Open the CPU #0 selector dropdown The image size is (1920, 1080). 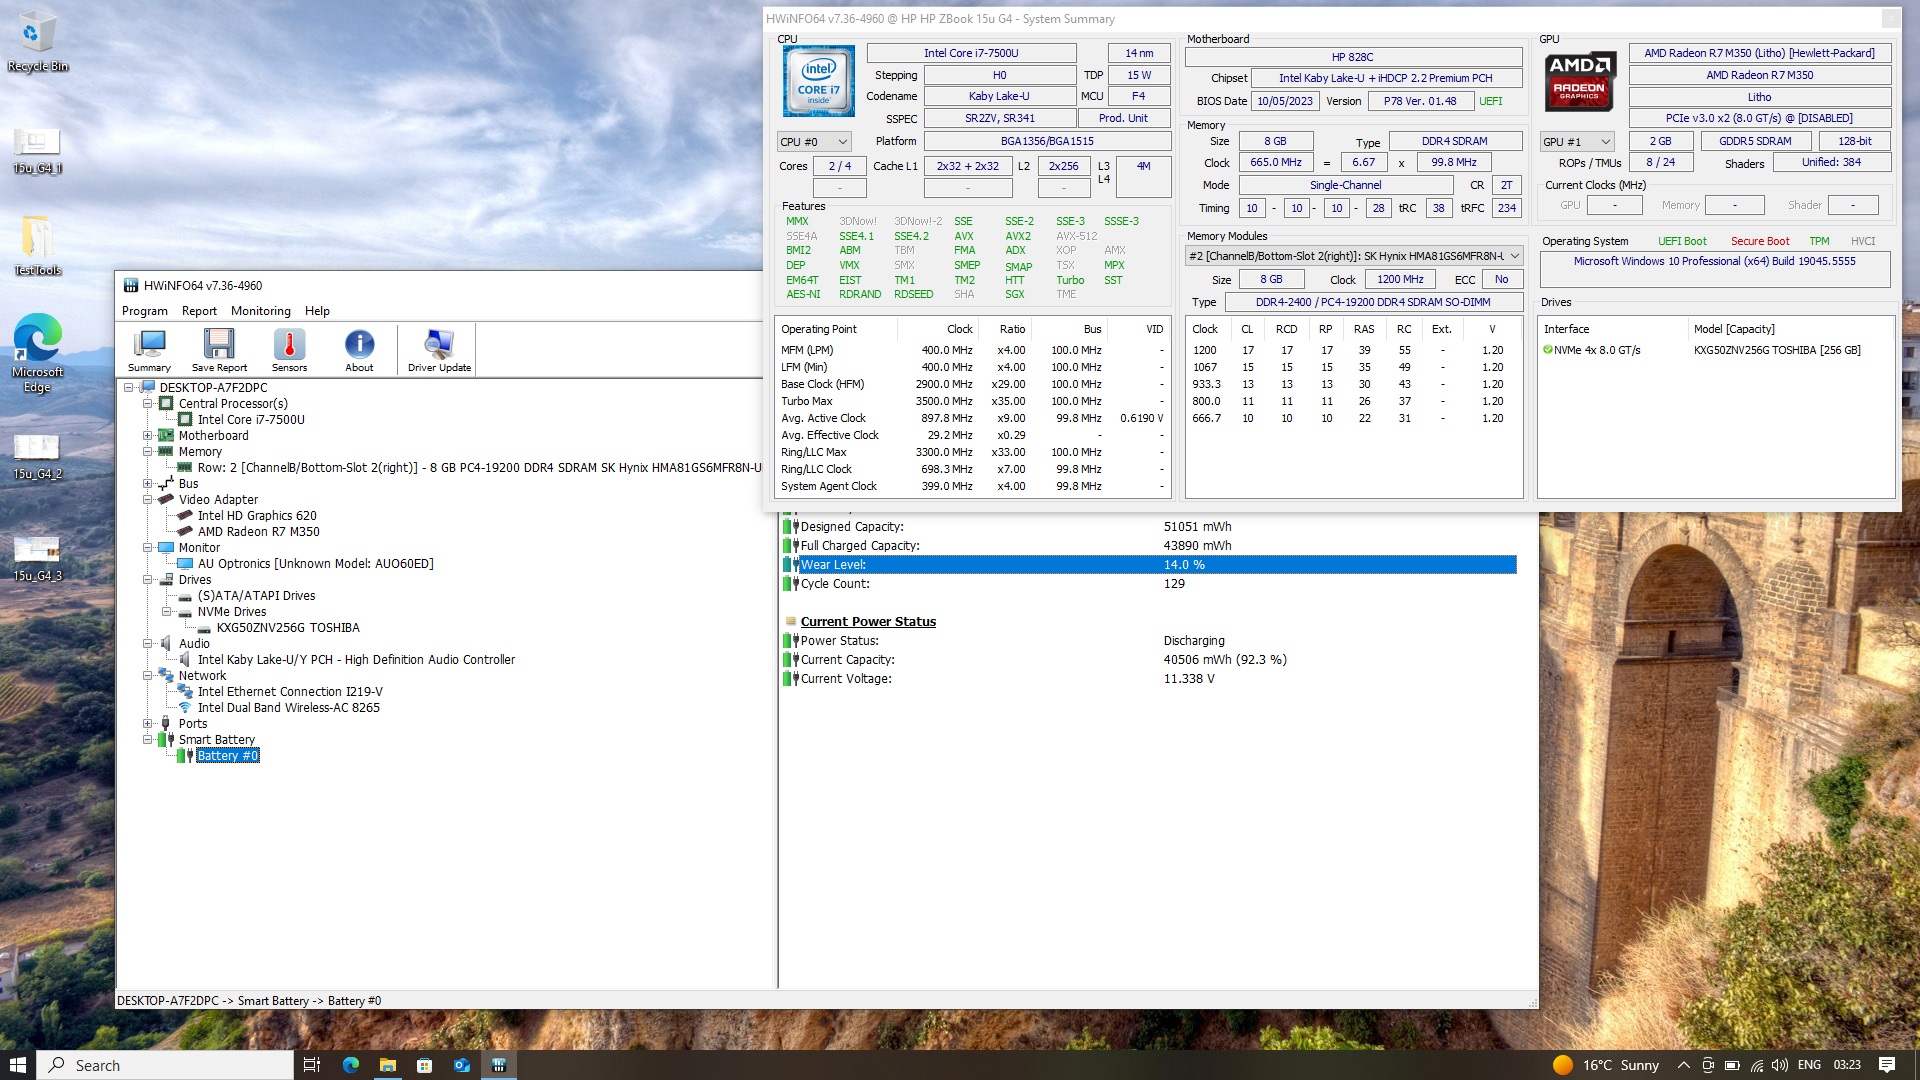point(814,142)
